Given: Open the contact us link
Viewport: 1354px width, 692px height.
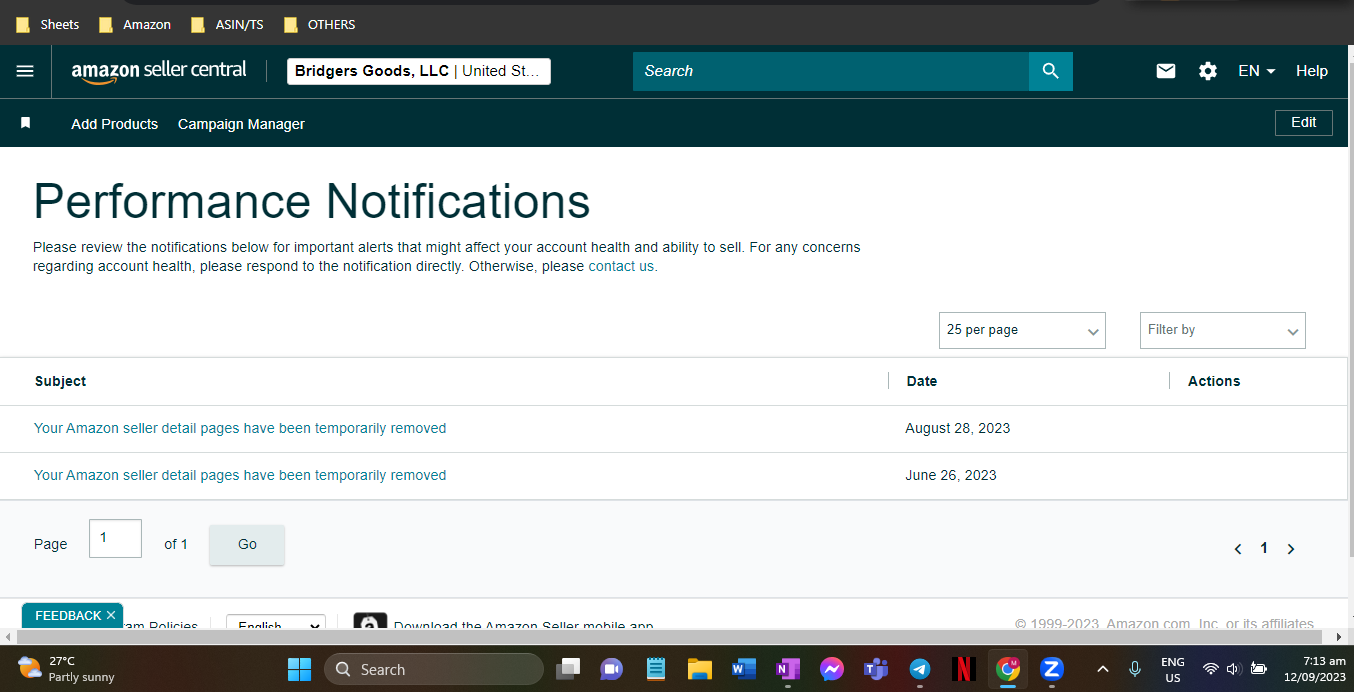Looking at the screenshot, I should coord(621,266).
